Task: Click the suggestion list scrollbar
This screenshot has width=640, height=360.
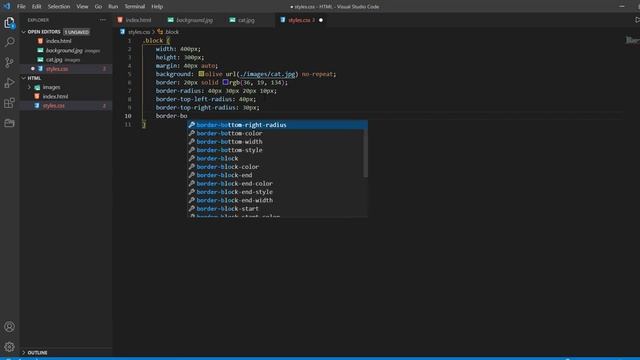Action: [x=365, y=153]
